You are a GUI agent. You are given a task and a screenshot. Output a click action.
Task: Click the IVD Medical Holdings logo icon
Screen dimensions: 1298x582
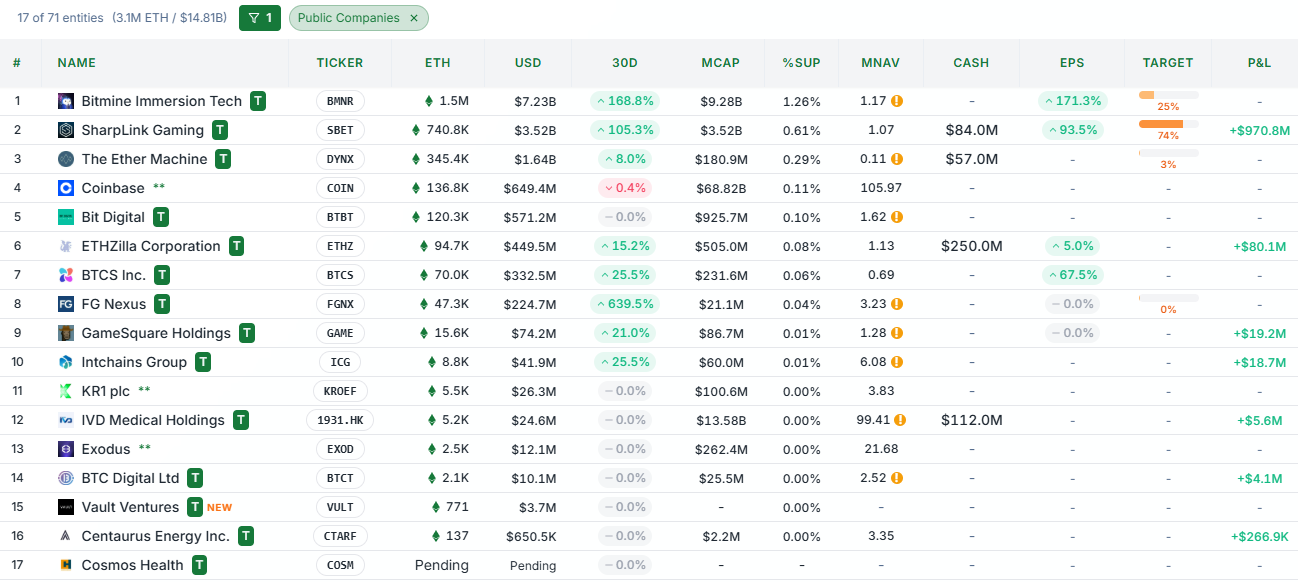tap(66, 420)
